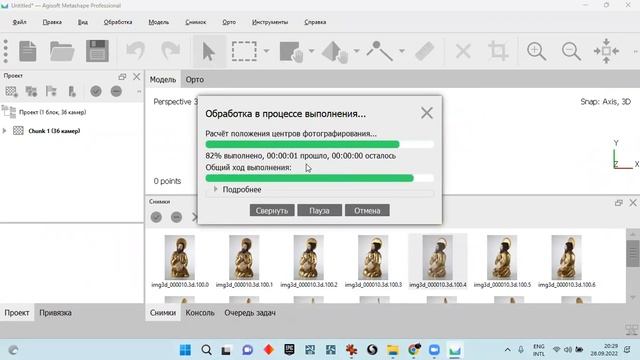
Task: Choose the rectangle selection tool
Action: tap(244, 51)
